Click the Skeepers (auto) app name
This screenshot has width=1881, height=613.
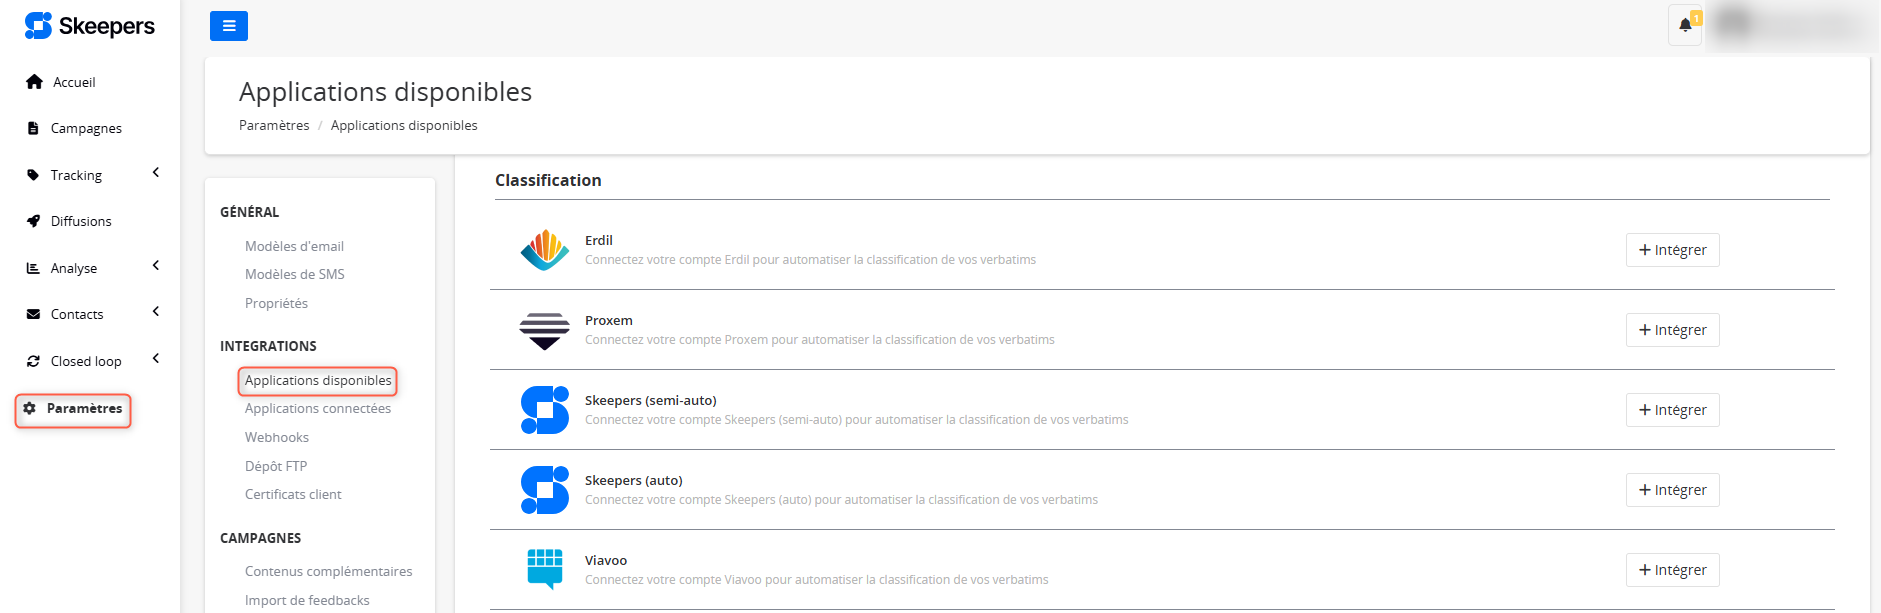[x=634, y=480]
